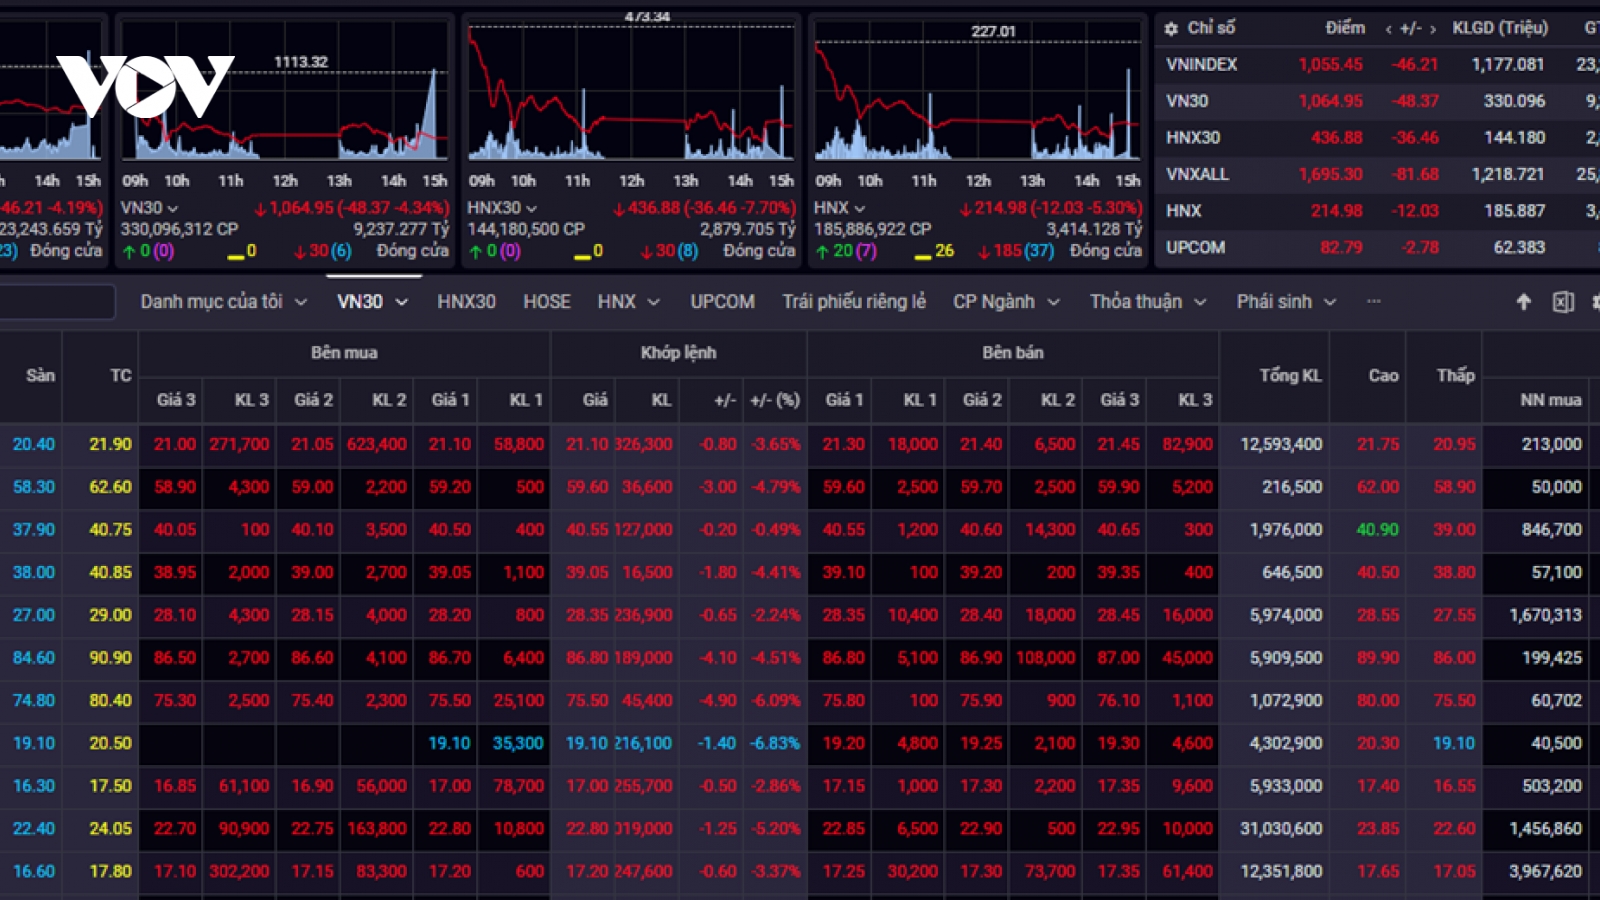The height and width of the screenshot is (900, 1600).
Task: Click total volume 31,030,600 cell
Action: [x=1281, y=829]
